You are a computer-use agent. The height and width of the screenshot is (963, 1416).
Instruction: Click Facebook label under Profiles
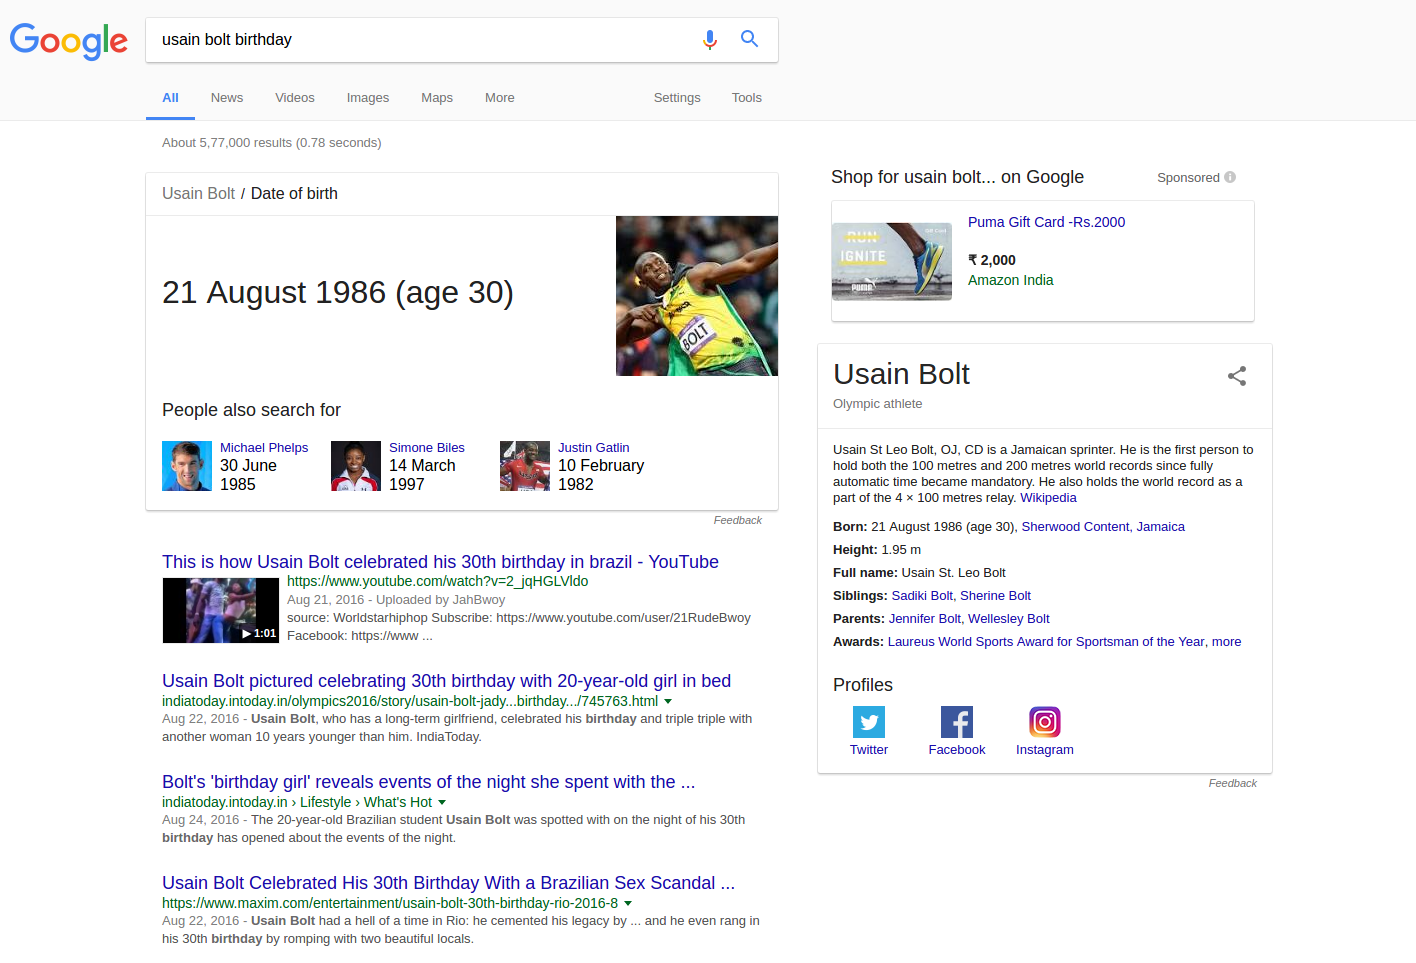tap(957, 750)
